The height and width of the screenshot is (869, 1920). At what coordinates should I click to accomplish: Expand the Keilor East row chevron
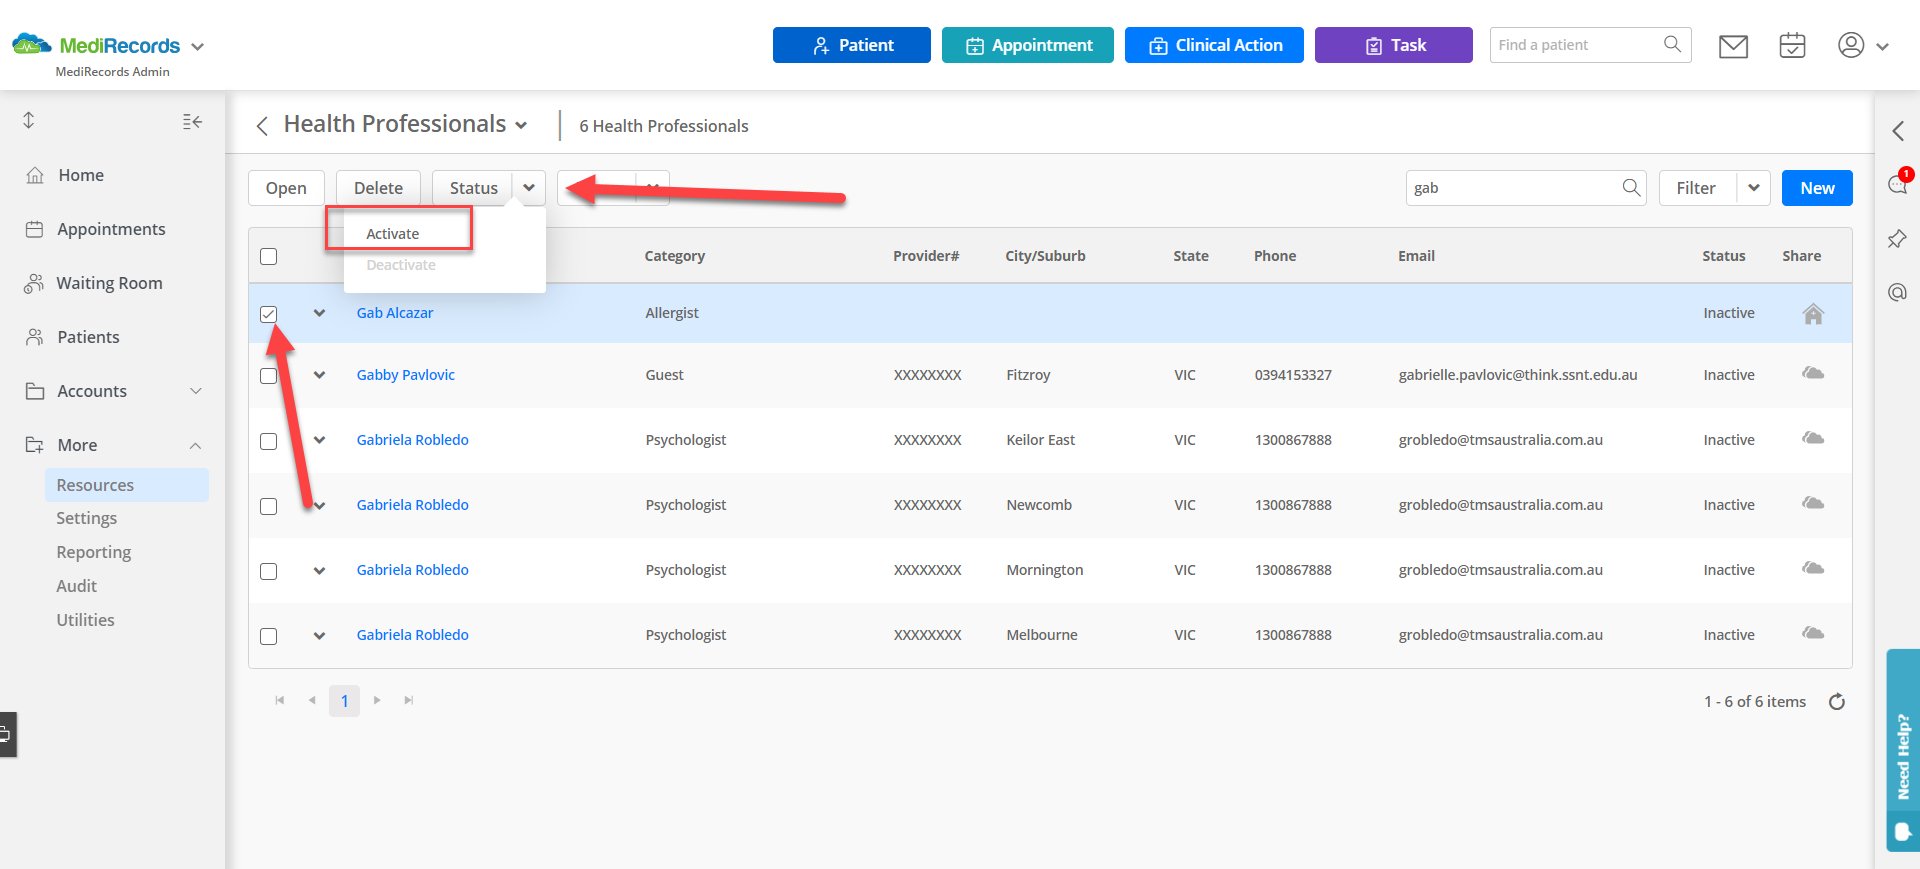(319, 440)
